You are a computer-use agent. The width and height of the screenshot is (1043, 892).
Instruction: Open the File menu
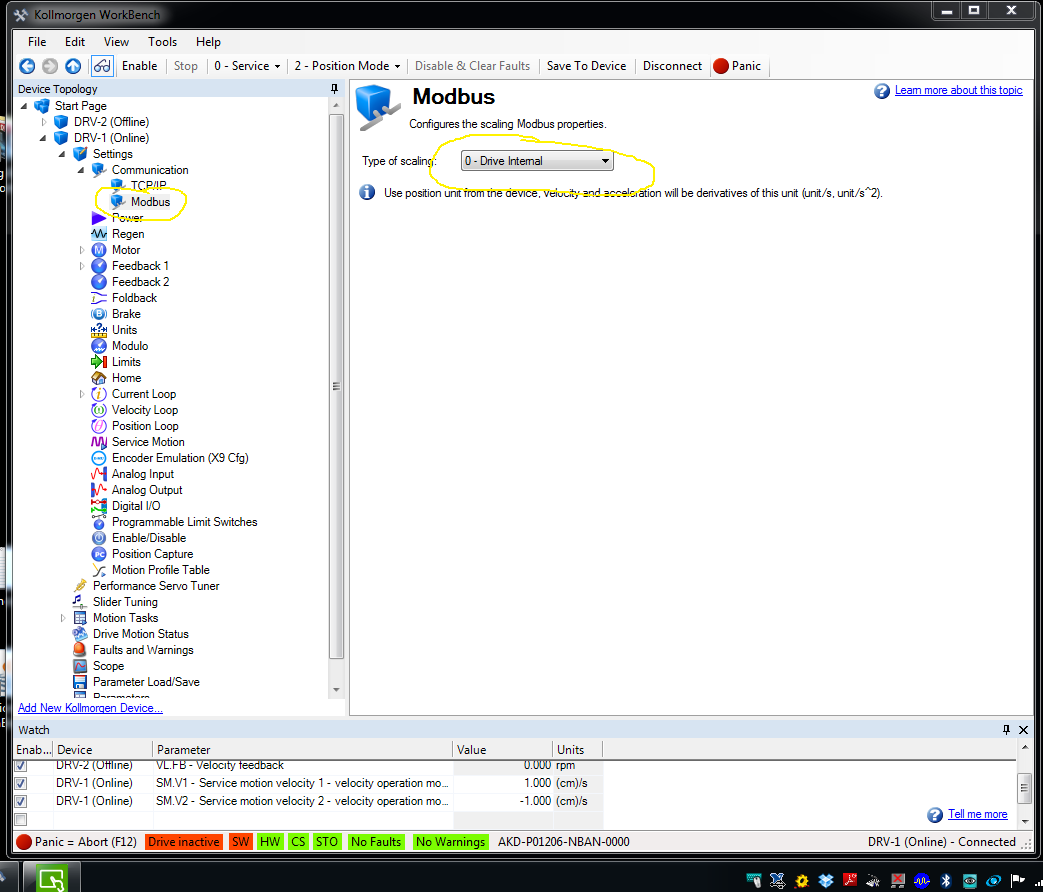(x=37, y=42)
